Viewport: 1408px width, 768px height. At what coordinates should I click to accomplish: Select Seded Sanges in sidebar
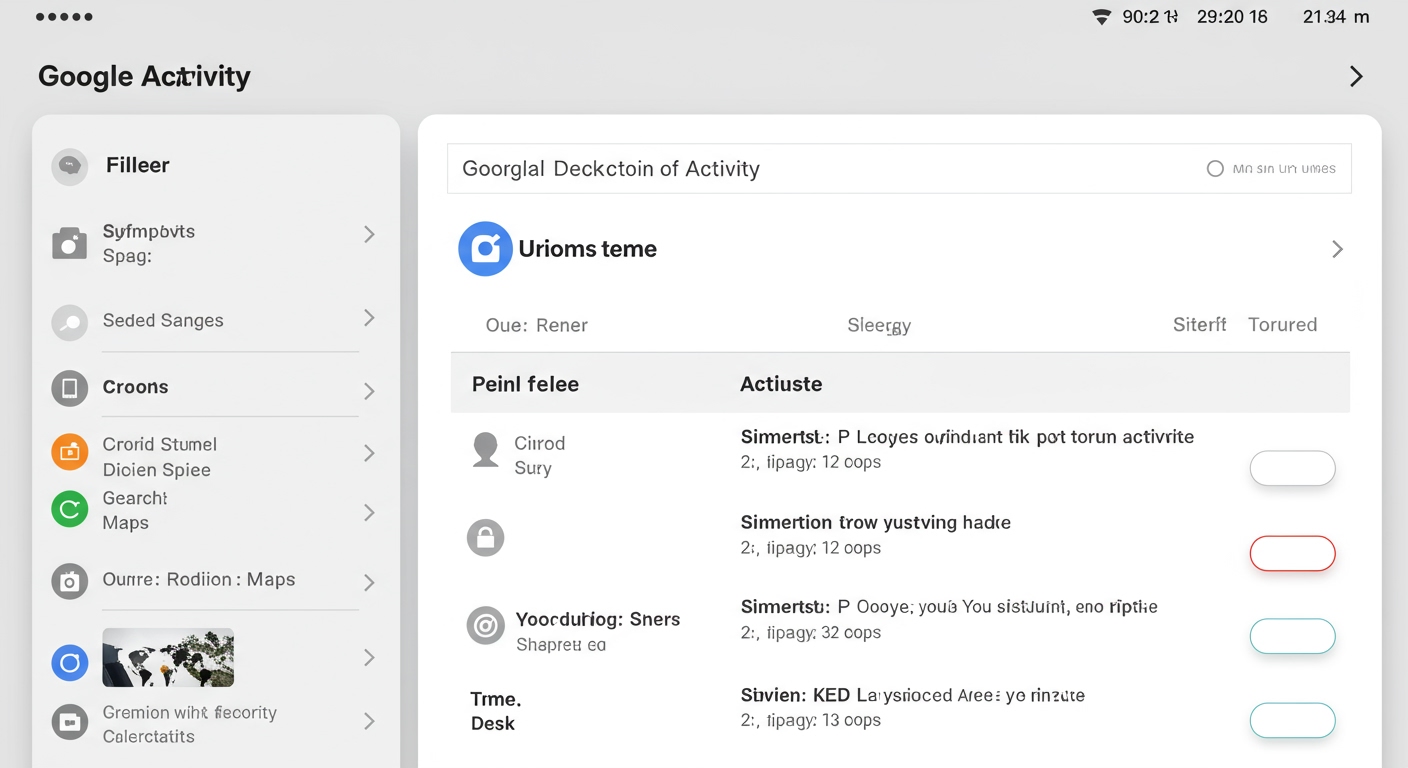163,320
